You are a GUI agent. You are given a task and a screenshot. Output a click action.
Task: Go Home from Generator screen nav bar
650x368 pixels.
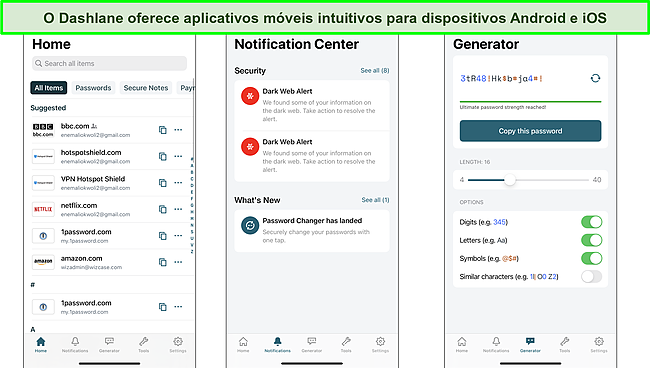(462, 345)
